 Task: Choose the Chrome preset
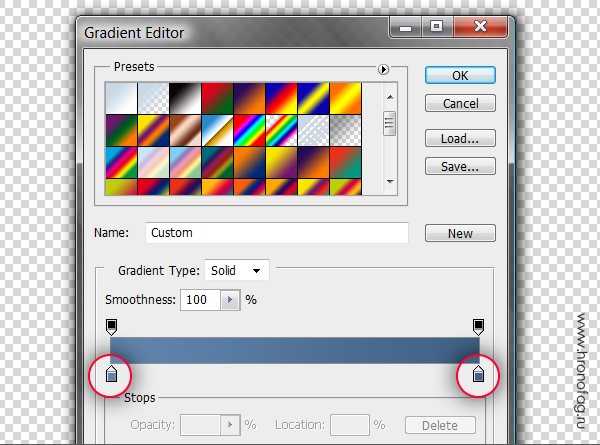[217, 130]
